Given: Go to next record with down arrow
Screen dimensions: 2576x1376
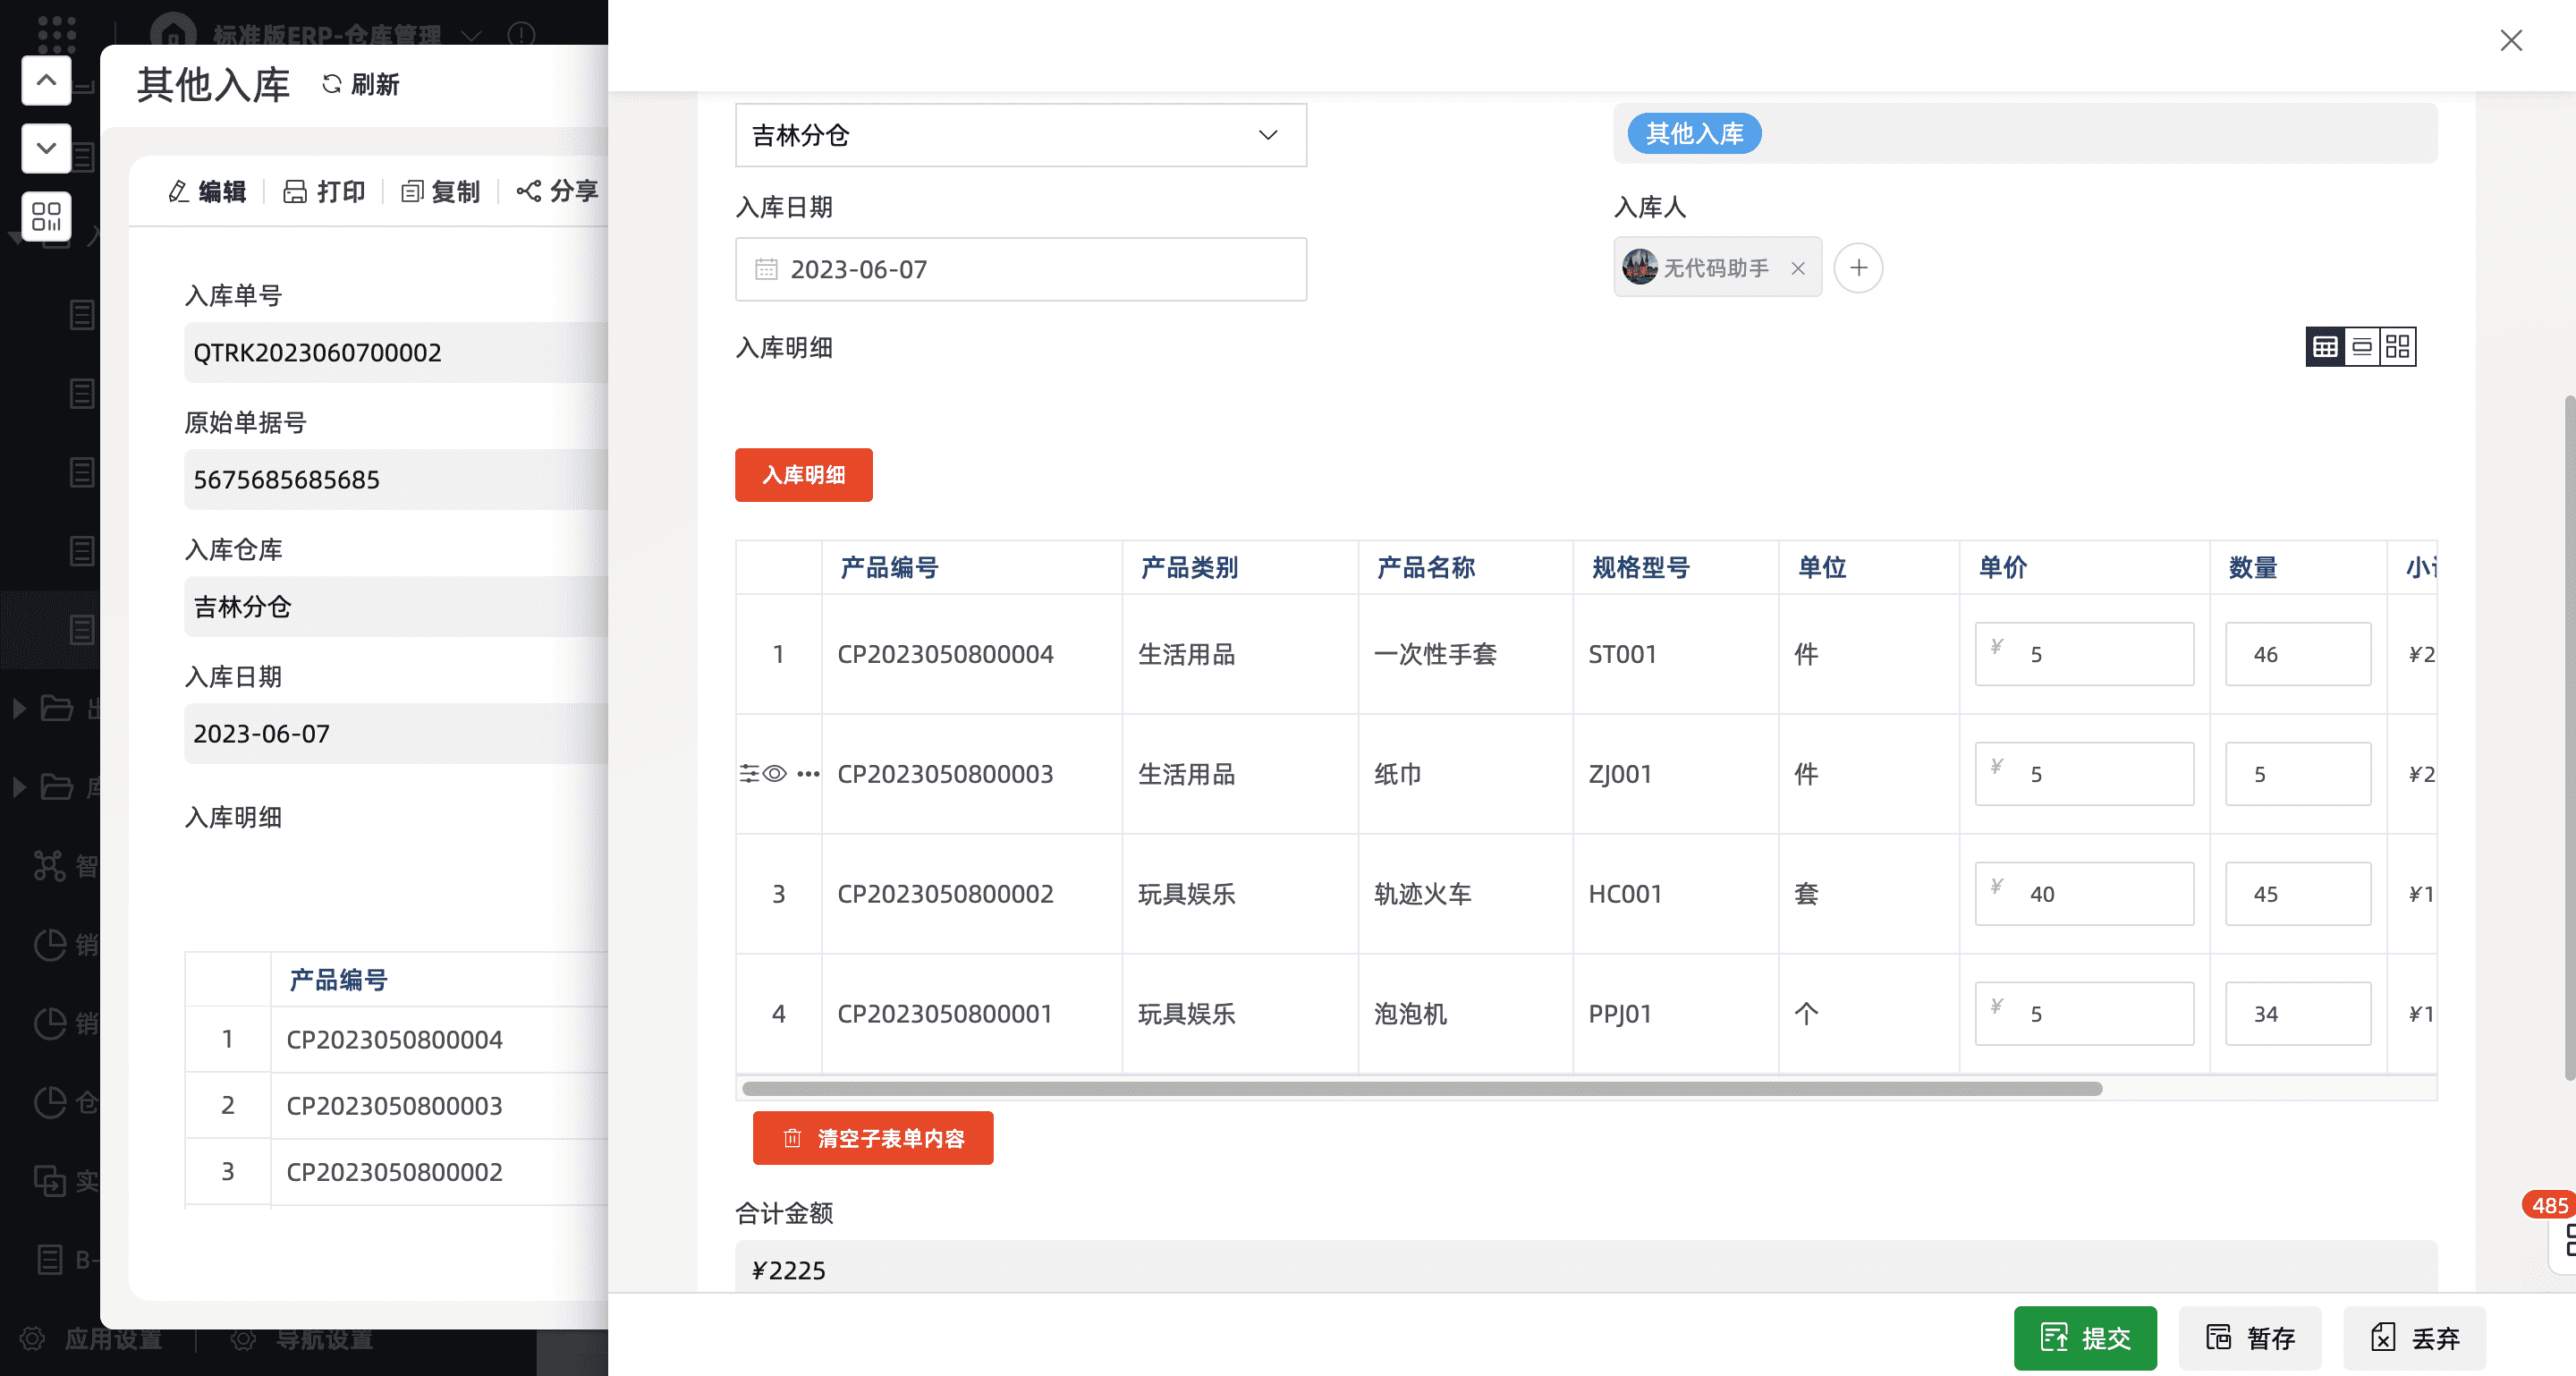Looking at the screenshot, I should click(46, 148).
